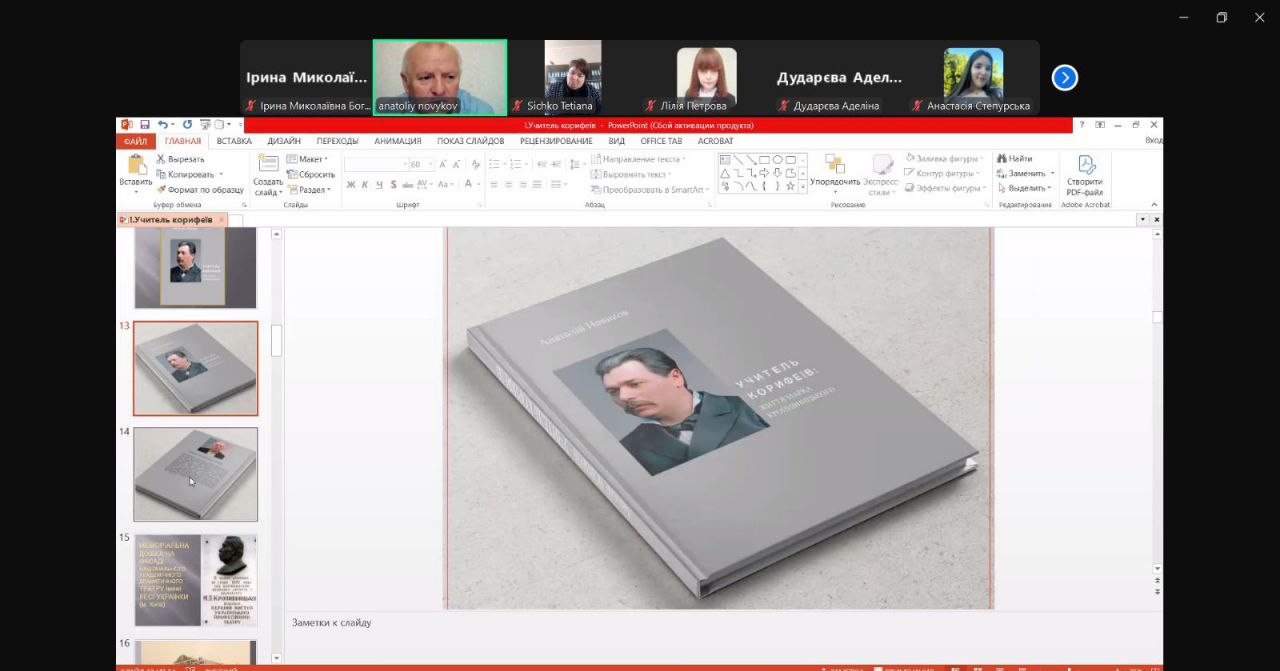Toggle strikethrough abc formatting
Image resolution: width=1280 pixels, height=671 pixels.
pos(407,184)
